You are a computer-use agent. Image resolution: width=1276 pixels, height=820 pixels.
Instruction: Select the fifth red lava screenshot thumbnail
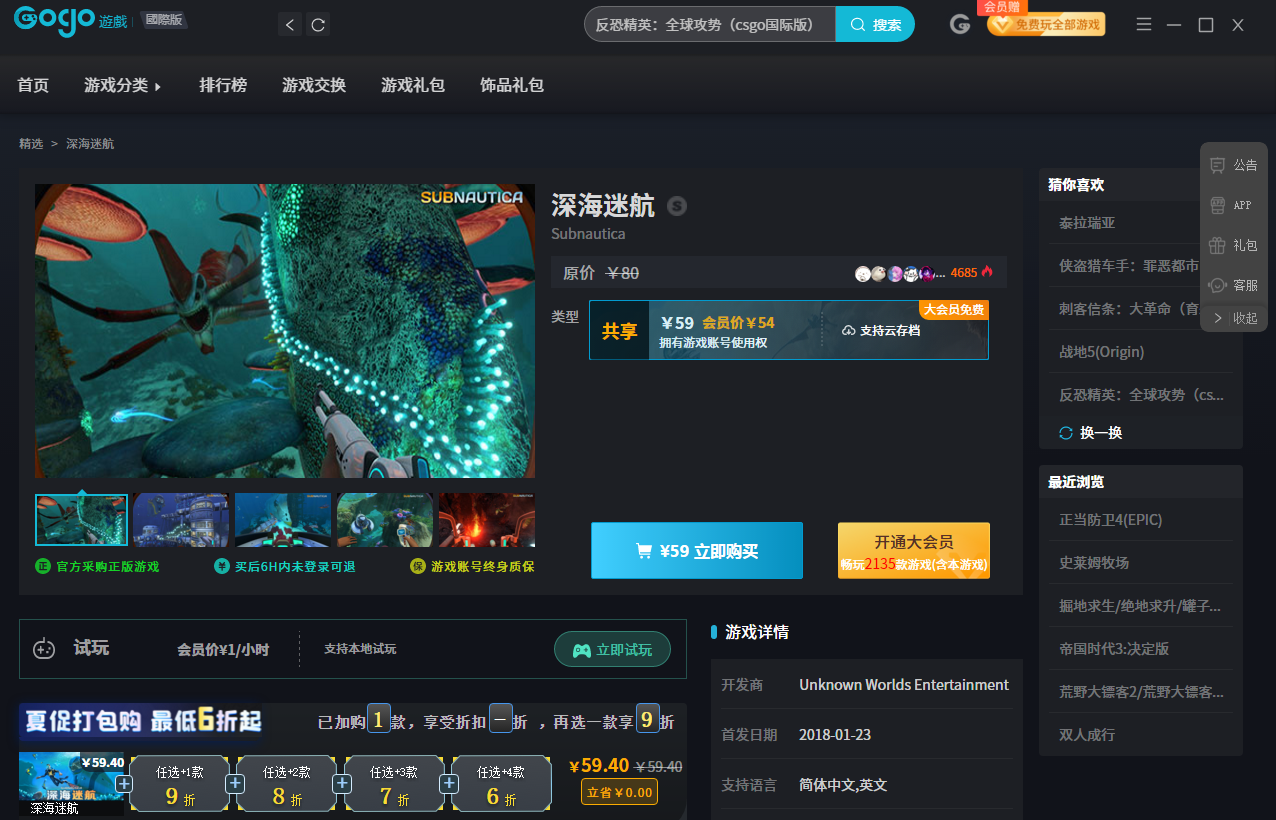tap(487, 520)
